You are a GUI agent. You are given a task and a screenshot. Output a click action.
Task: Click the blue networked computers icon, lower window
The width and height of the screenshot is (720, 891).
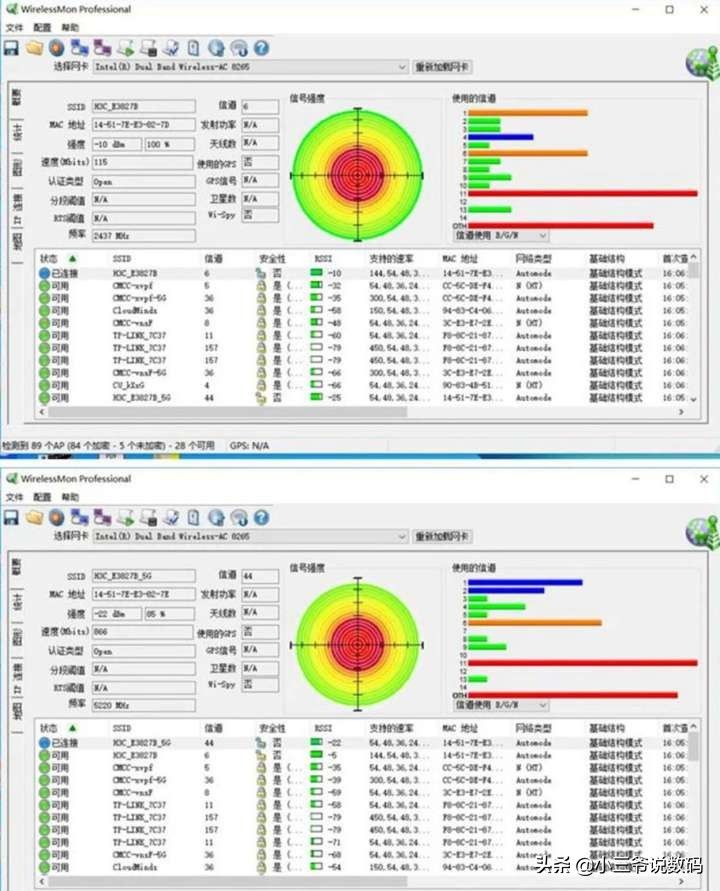click(x=79, y=518)
